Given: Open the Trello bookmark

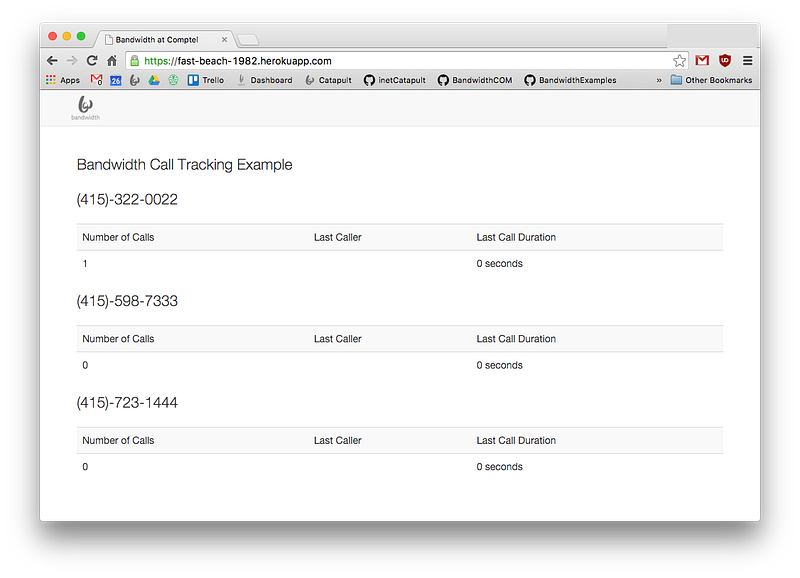Looking at the screenshot, I should point(206,80).
